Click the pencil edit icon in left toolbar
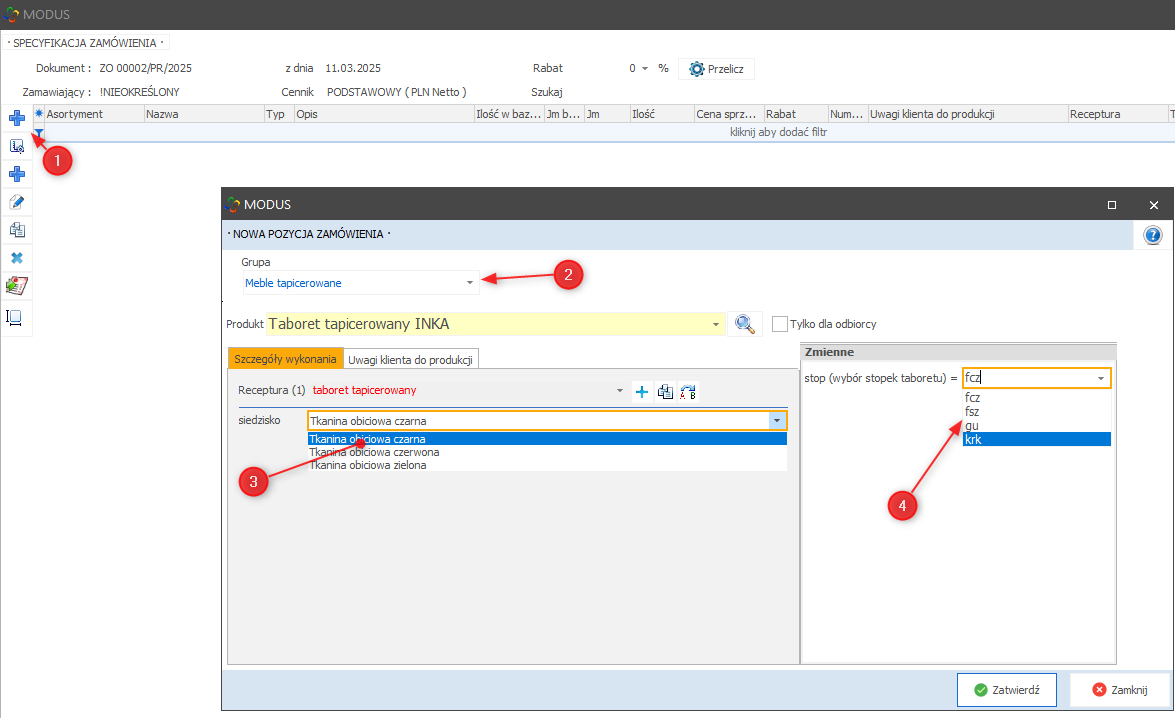This screenshot has height=718, width=1175. tap(16, 202)
